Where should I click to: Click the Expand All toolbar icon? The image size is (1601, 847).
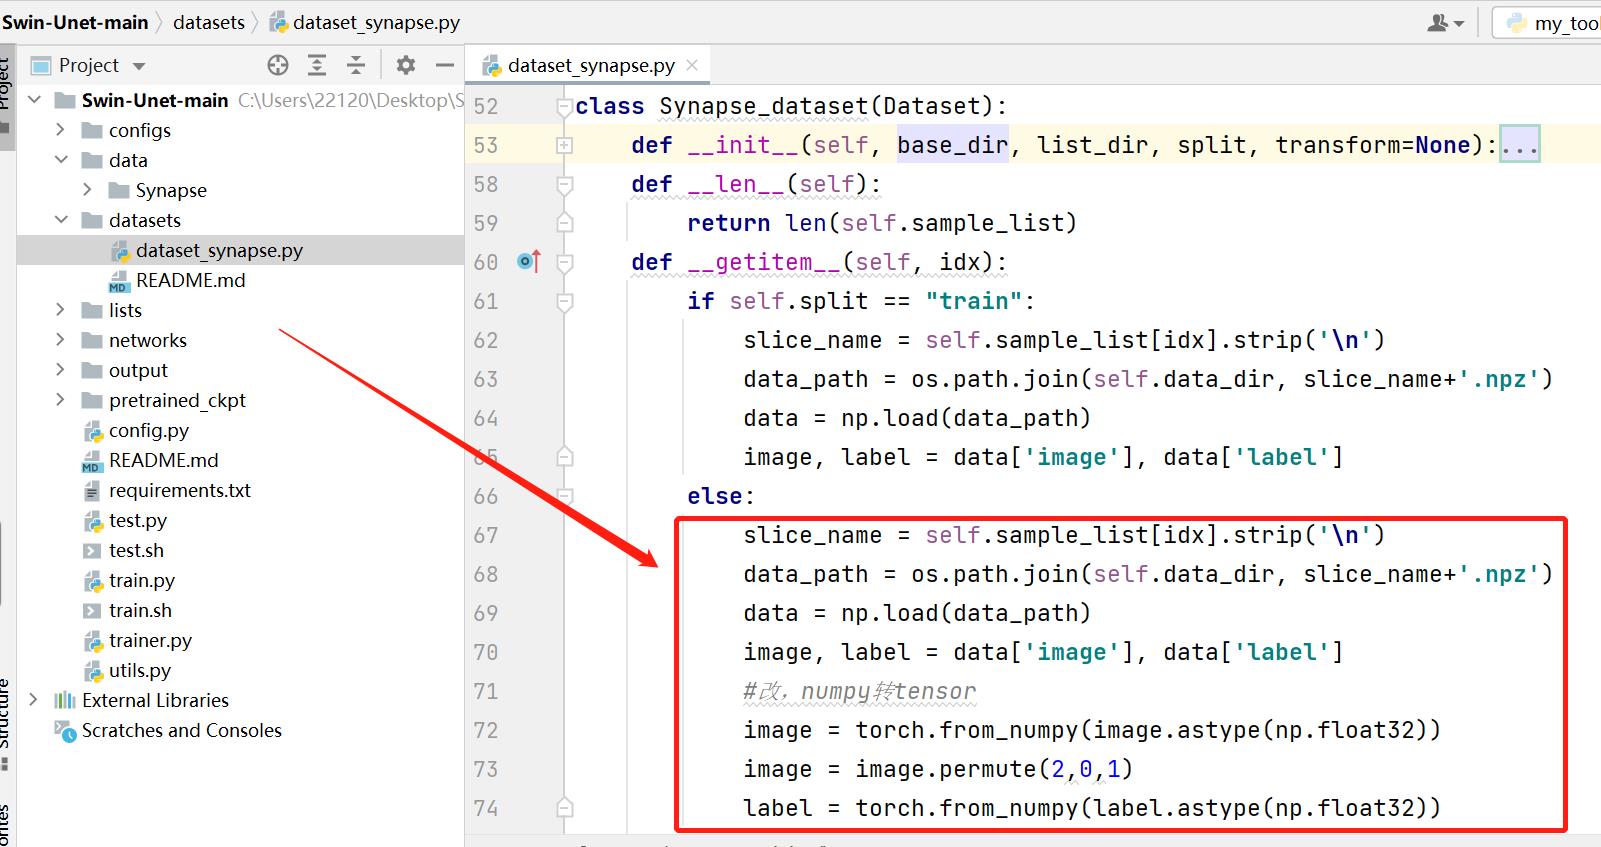[317, 65]
